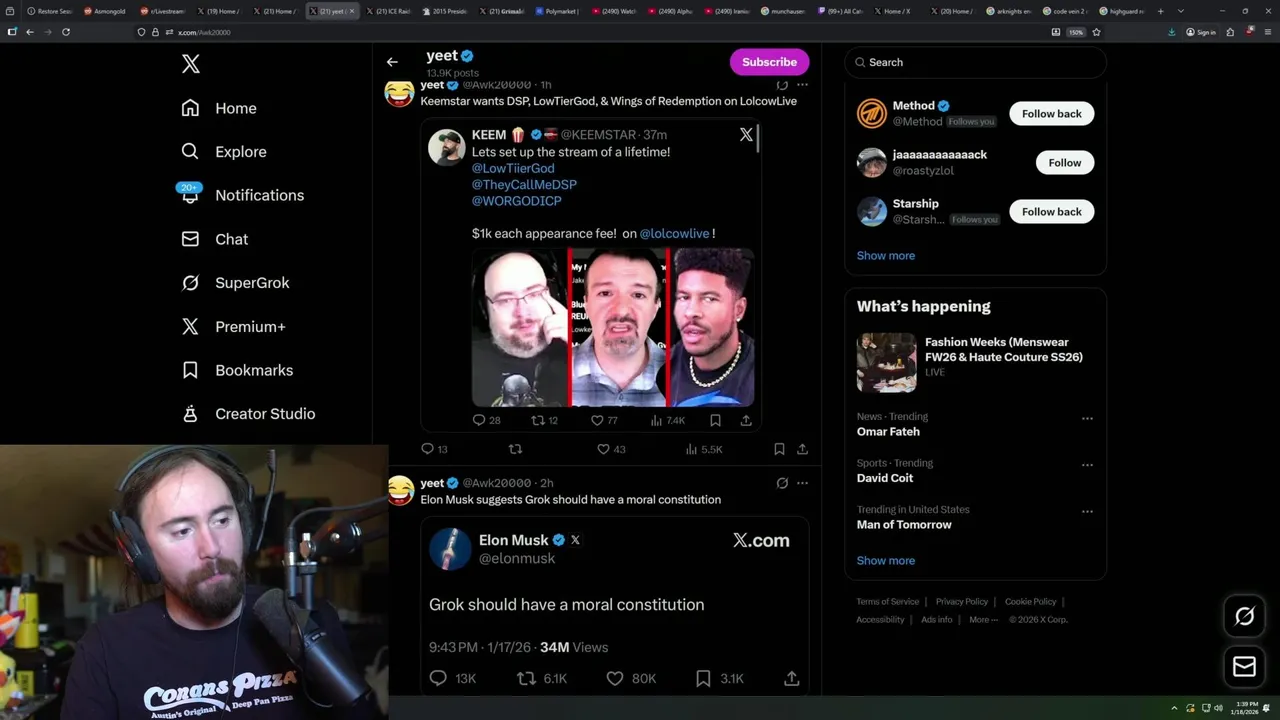The image size is (1280, 720).
Task: Reply to KEEMSTAR's quoted tweet with 28 replies
Action: (x=486, y=420)
